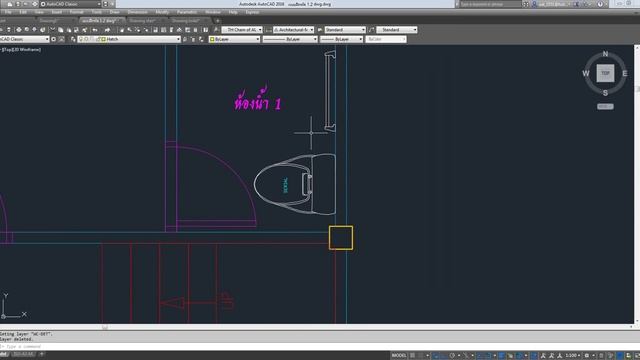640x360 pixels.
Task: Toggle Isometric Drafting in status bar
Action: tap(466, 356)
